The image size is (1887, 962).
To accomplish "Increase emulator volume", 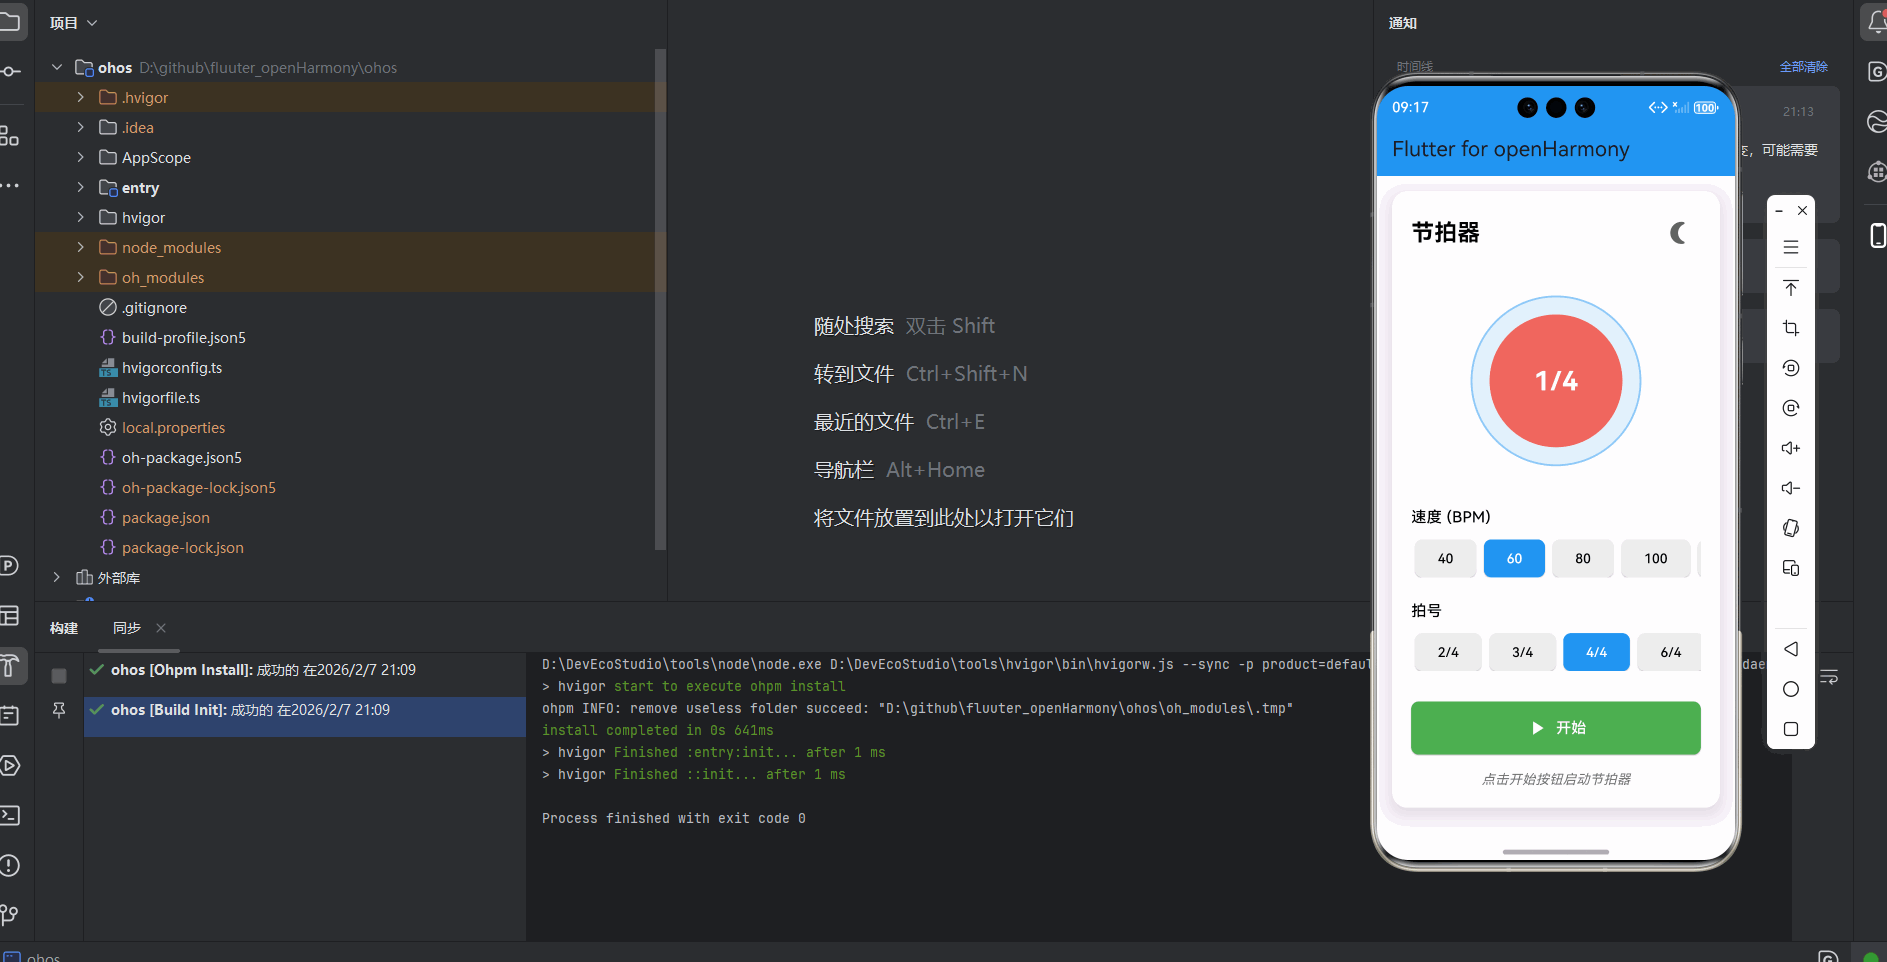I will (1791, 448).
